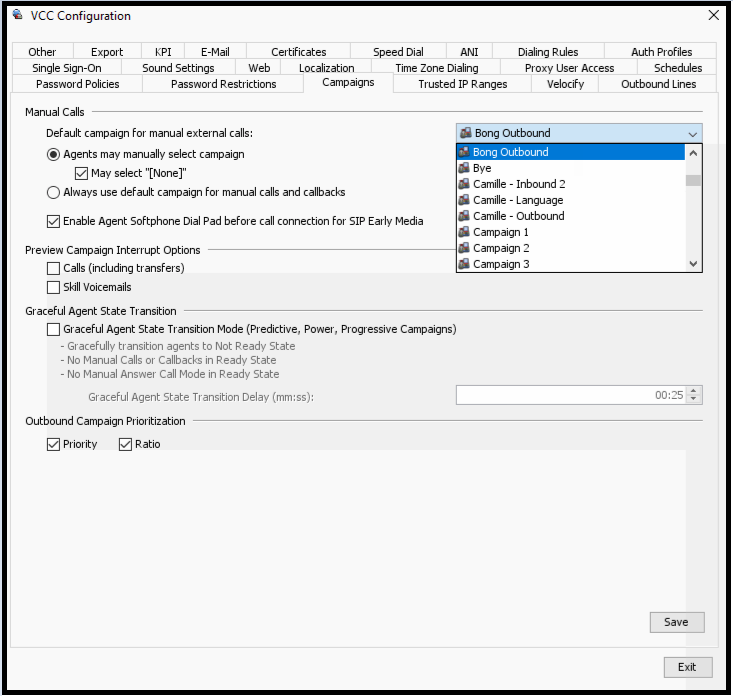Viewport: 733px width, 696px height.
Task: Open the Schedules tab
Action: 678,68
